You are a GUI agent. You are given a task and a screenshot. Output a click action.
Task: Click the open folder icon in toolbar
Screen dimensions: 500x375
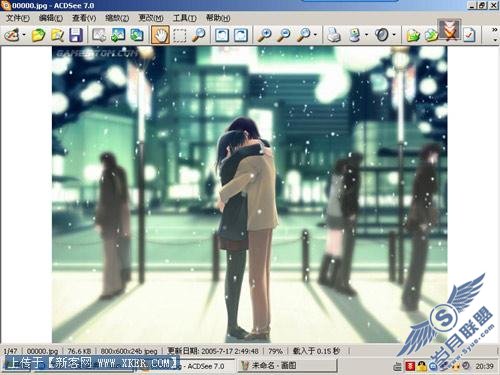coord(38,35)
